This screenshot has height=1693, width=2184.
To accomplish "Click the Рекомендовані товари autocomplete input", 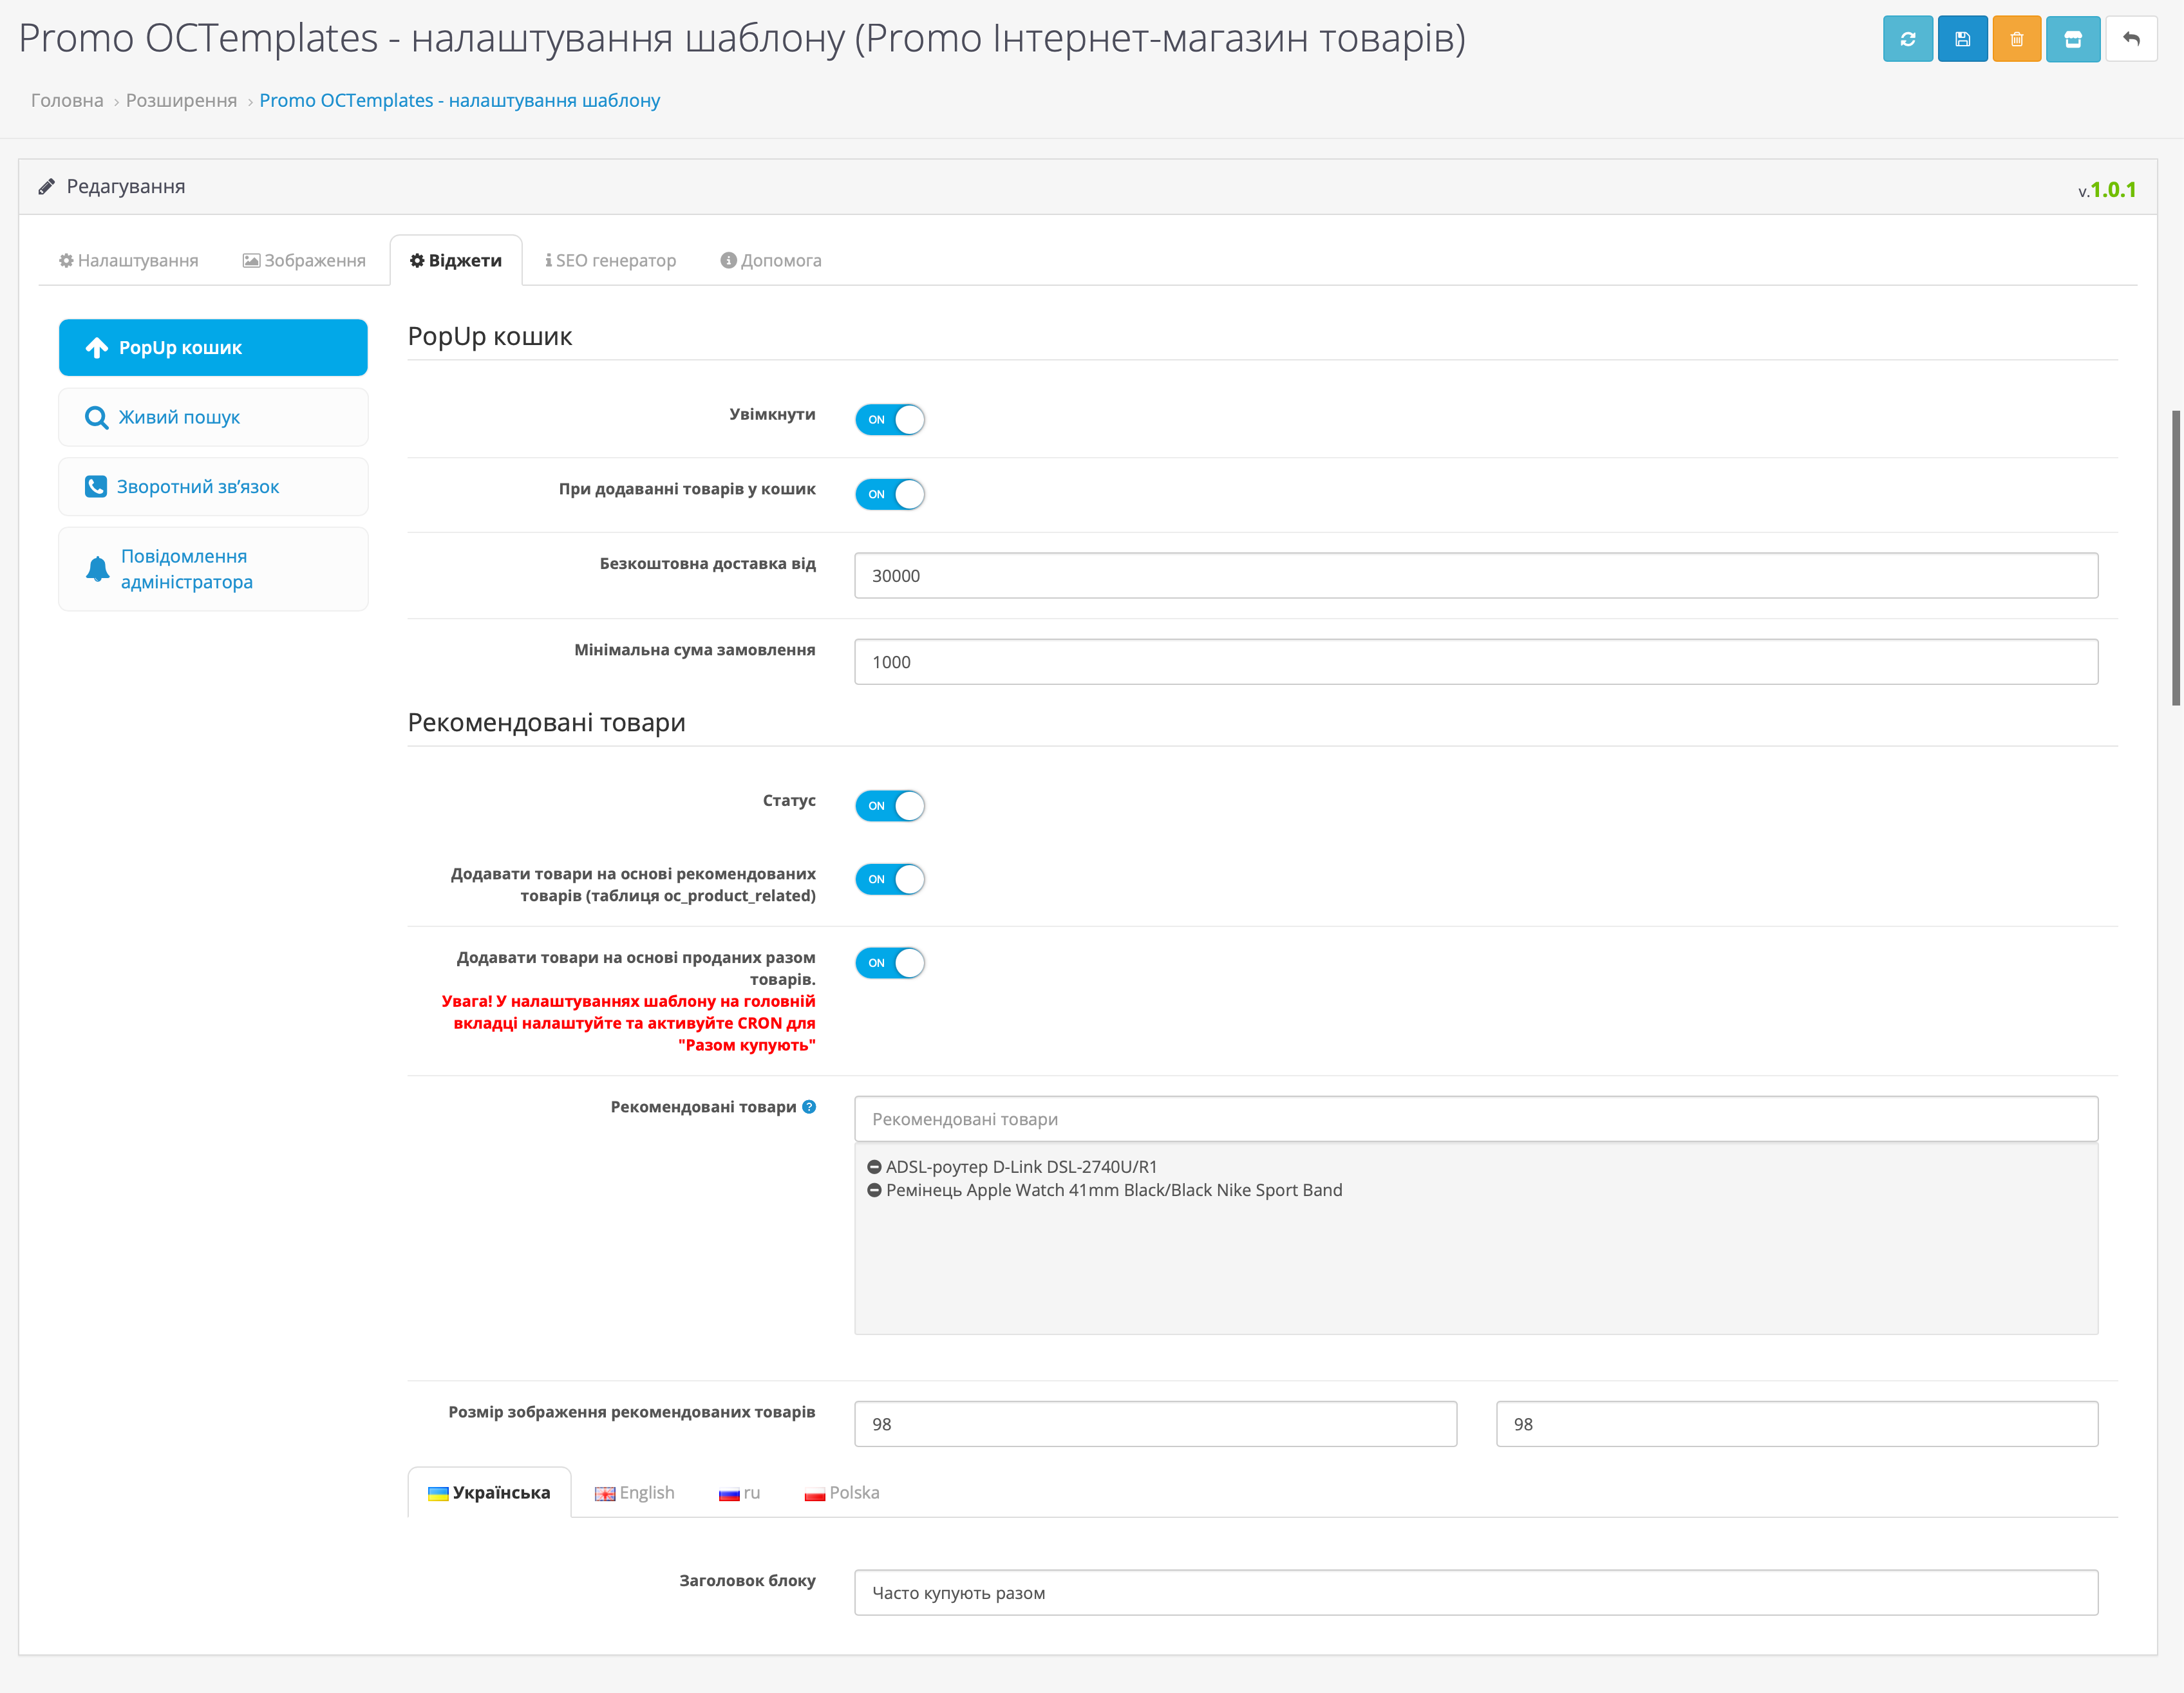I will [1475, 1119].
